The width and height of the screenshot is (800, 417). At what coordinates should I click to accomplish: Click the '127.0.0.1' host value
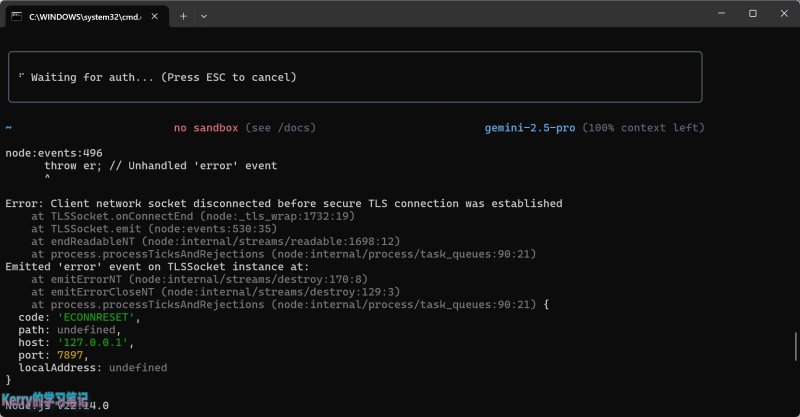[92, 342]
